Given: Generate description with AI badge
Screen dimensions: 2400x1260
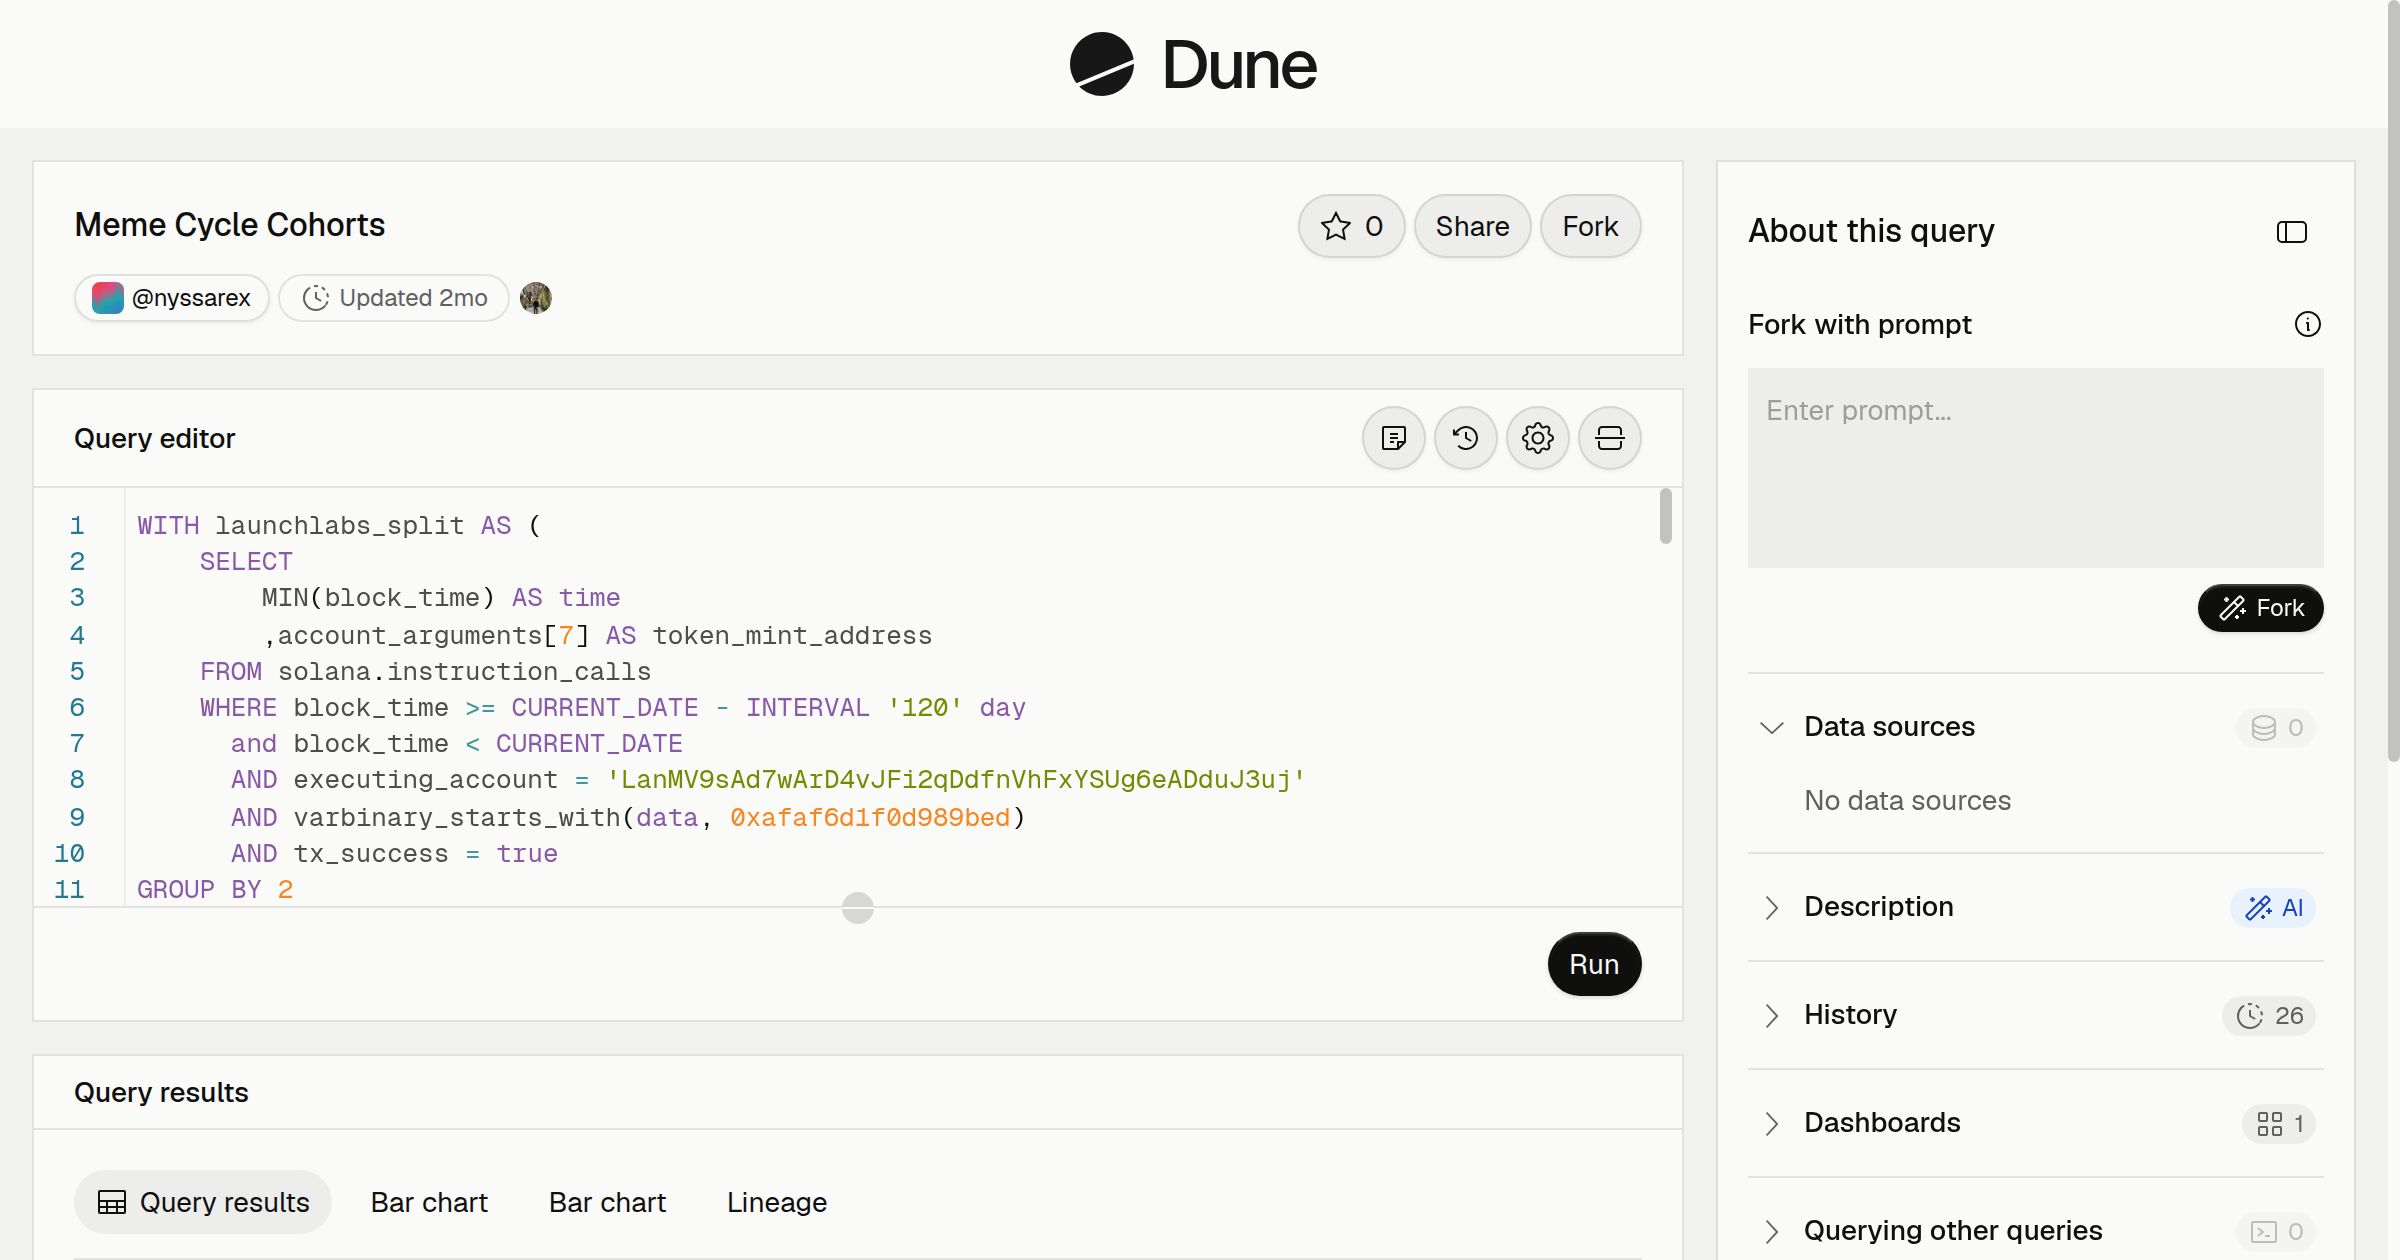Looking at the screenshot, I should 2273,907.
